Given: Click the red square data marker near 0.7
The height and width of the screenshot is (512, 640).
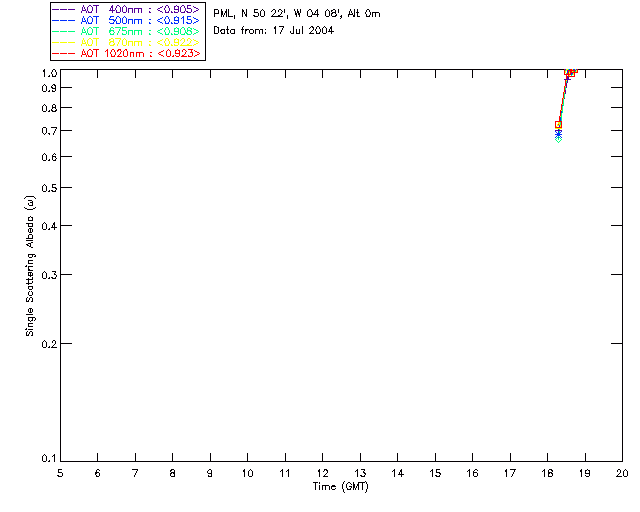Looking at the screenshot, I should (558, 125).
